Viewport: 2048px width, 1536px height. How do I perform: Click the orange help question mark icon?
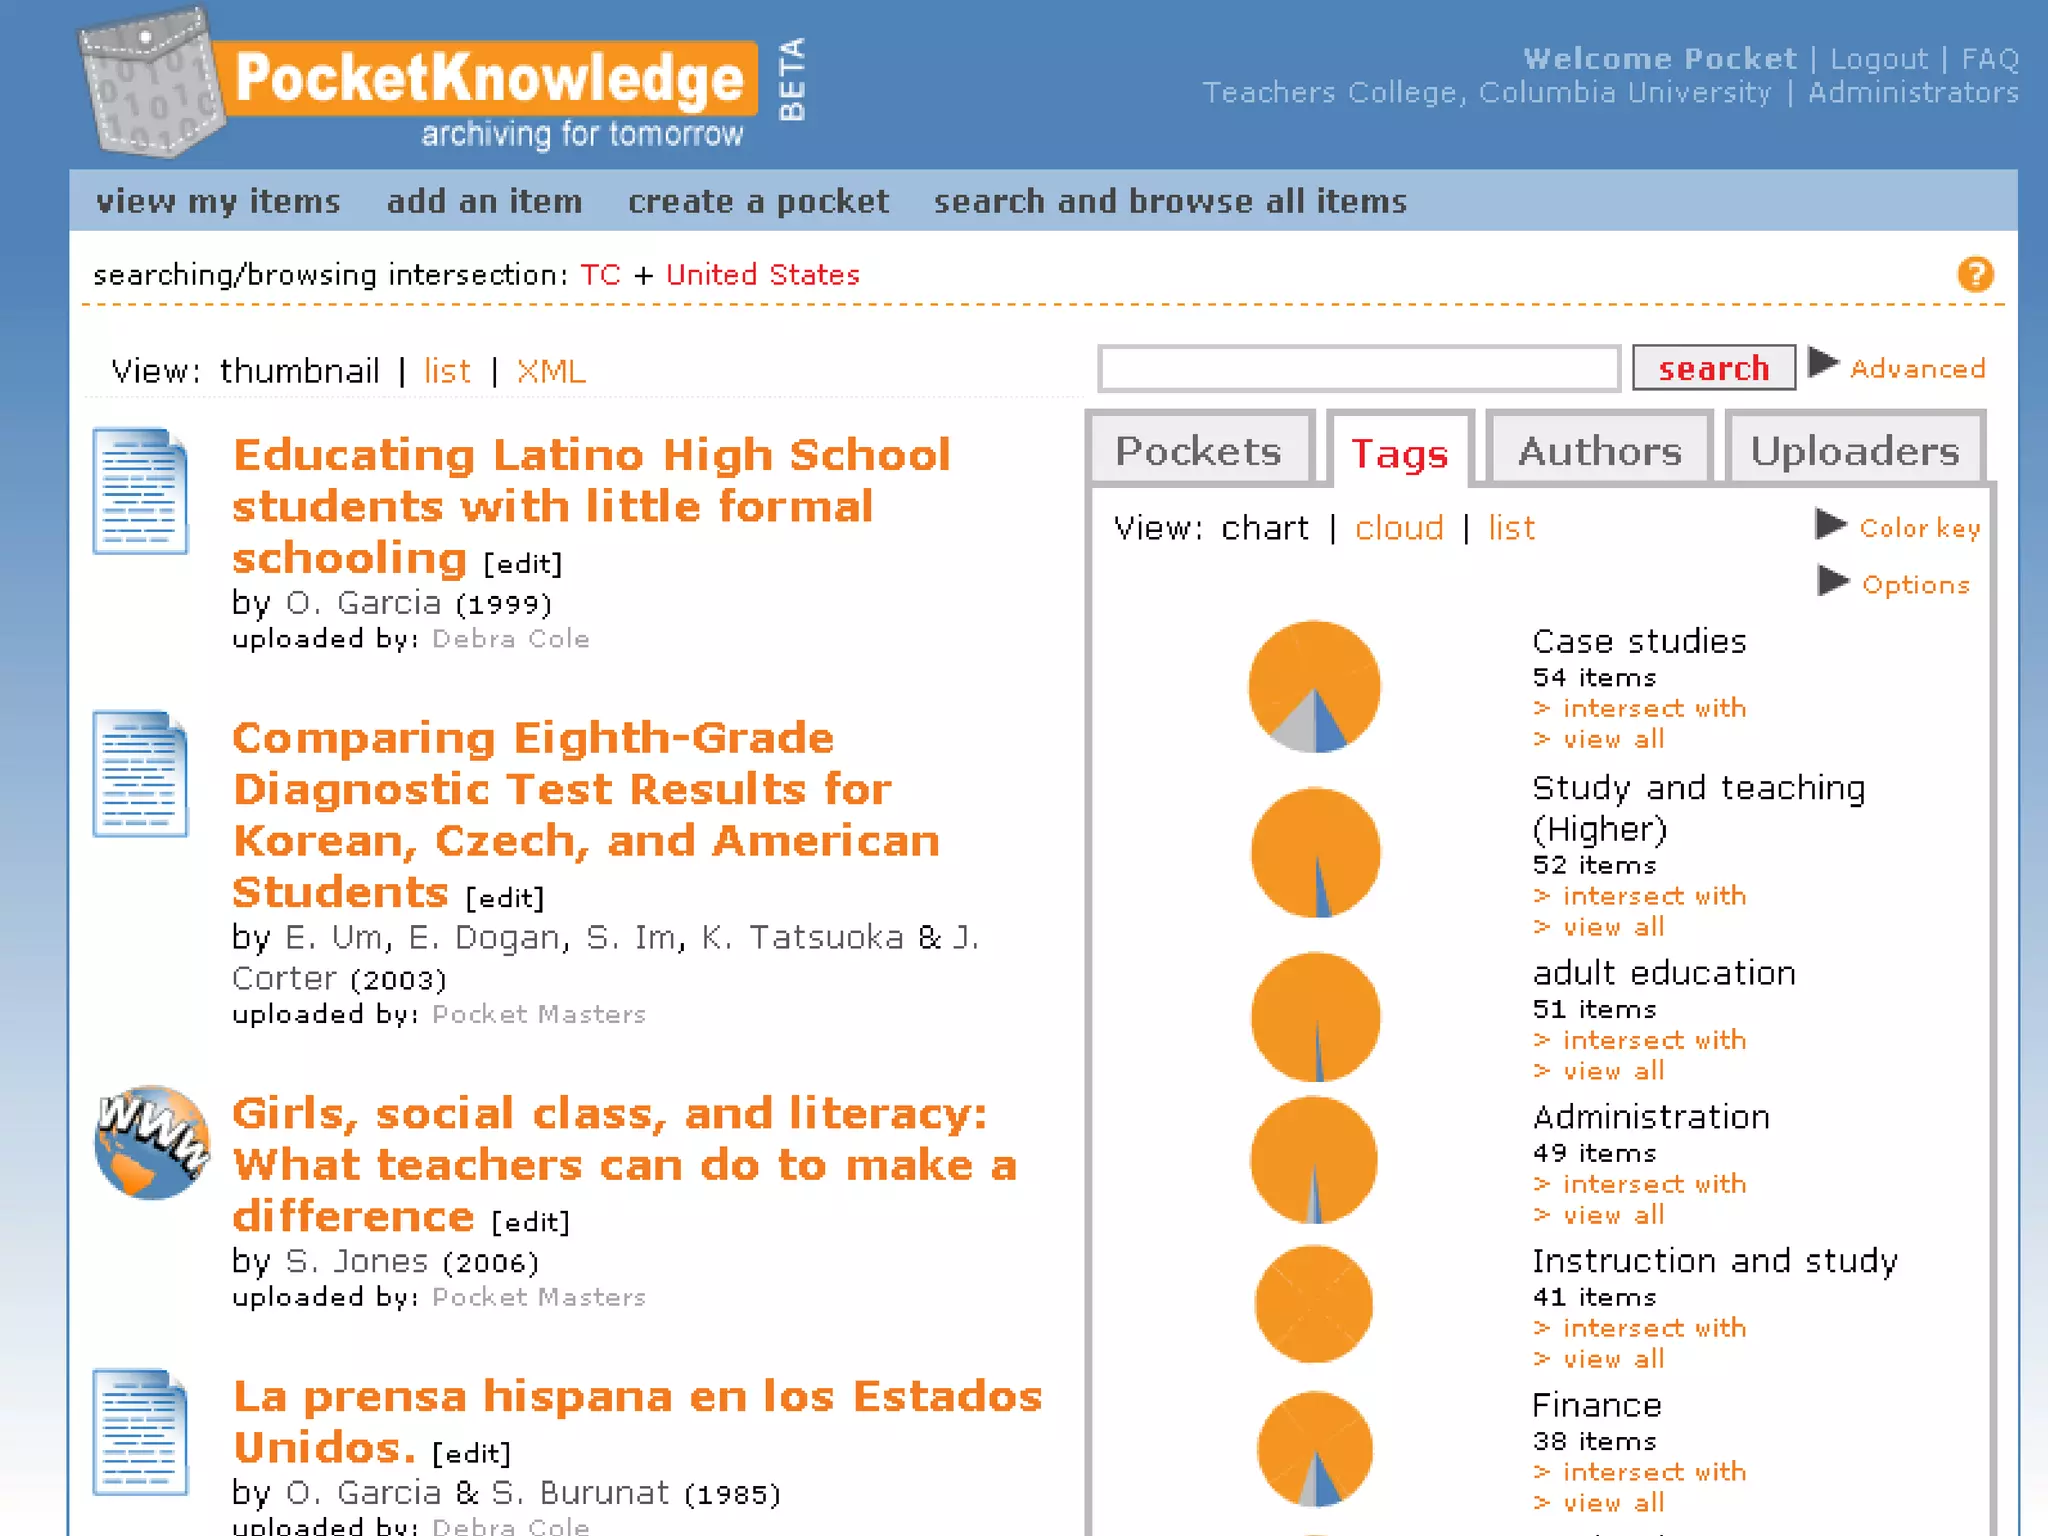point(1975,274)
